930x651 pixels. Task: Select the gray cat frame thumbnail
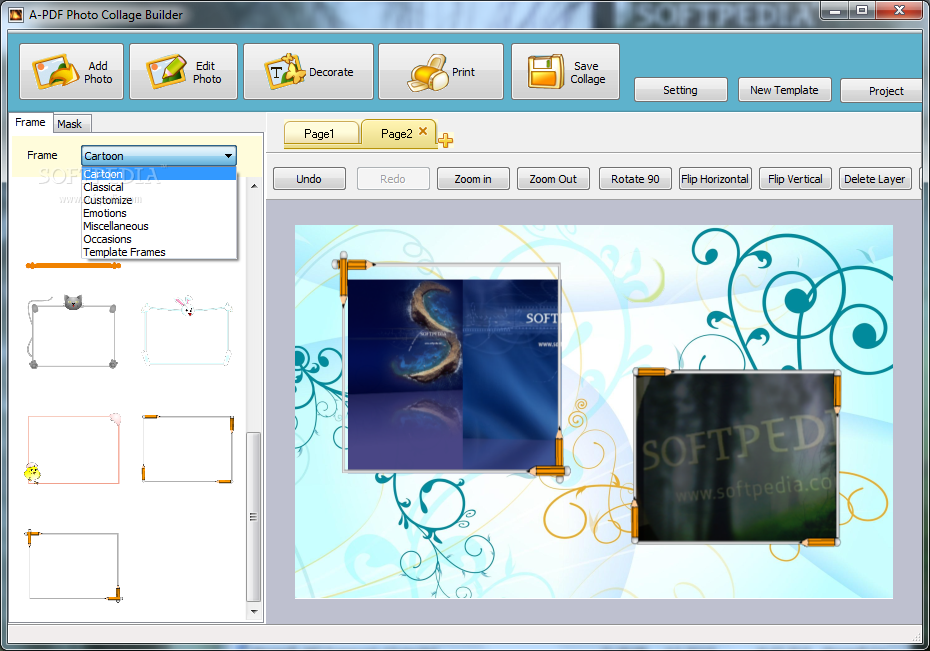[72, 332]
